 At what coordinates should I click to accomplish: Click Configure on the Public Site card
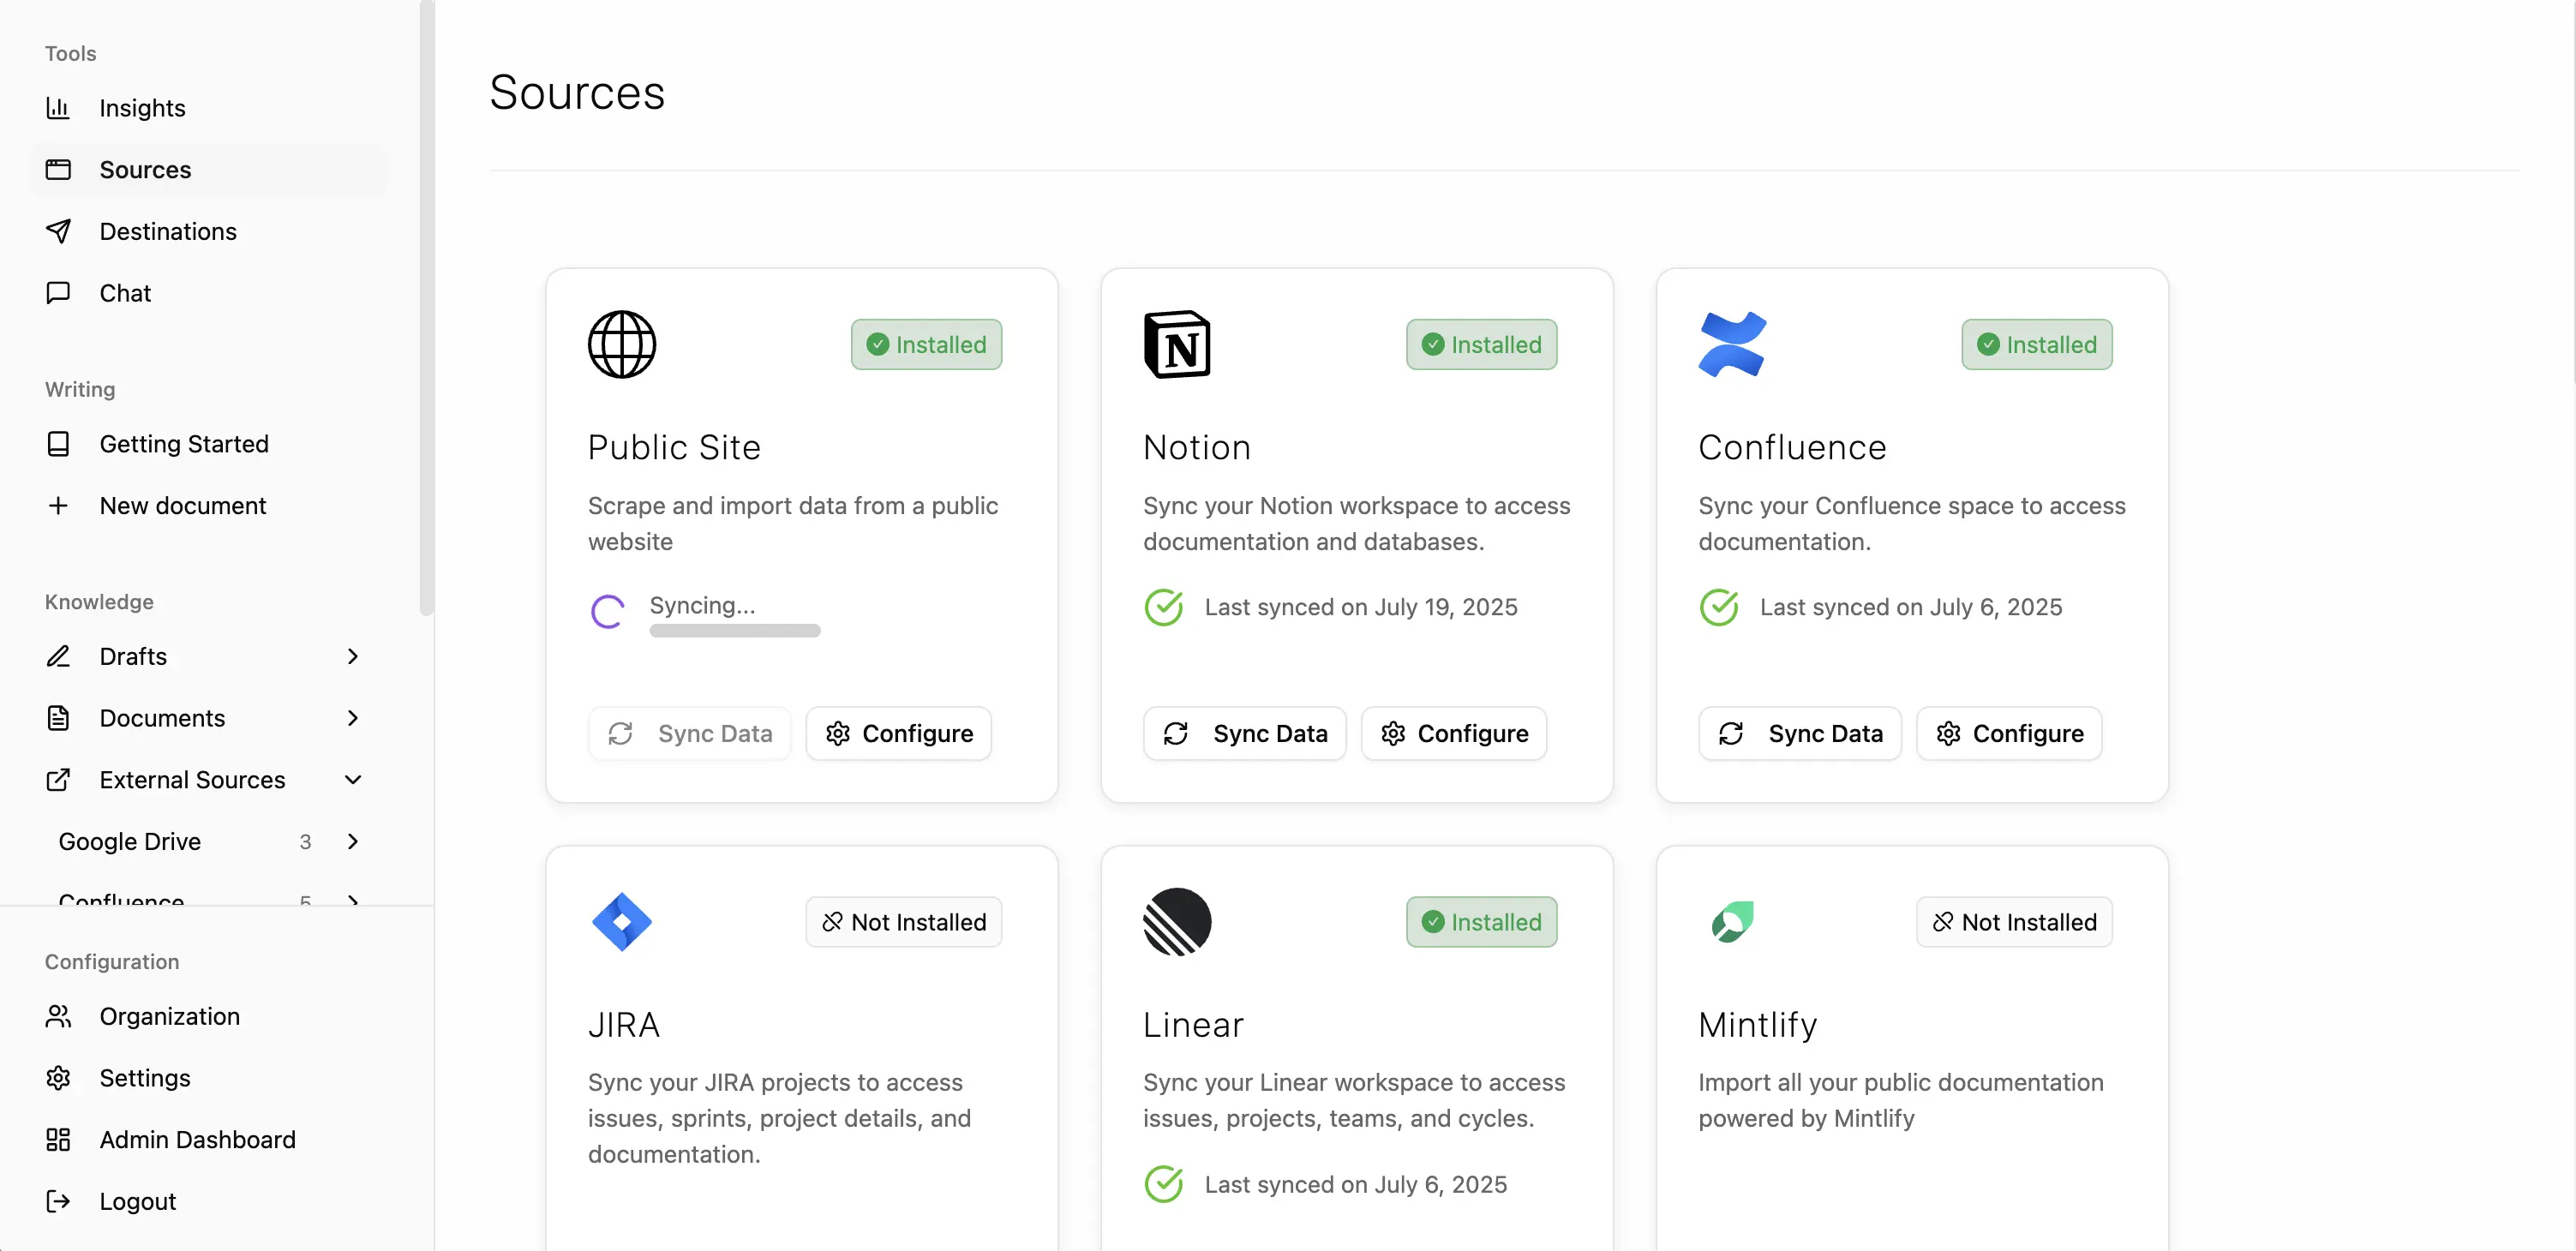899,734
